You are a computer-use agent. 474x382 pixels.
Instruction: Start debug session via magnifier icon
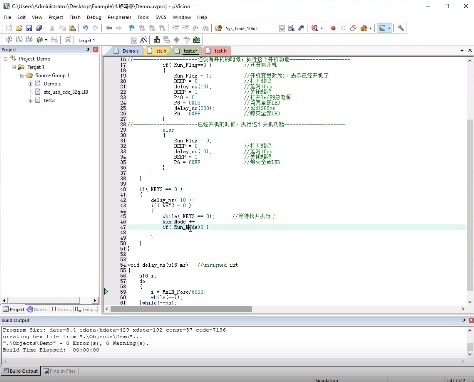[315, 28]
